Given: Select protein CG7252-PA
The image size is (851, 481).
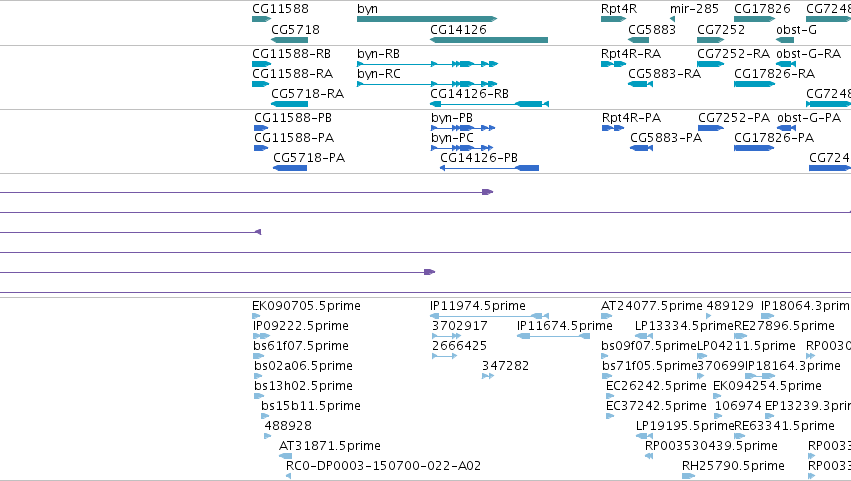Looking at the screenshot, I should click(734, 118).
